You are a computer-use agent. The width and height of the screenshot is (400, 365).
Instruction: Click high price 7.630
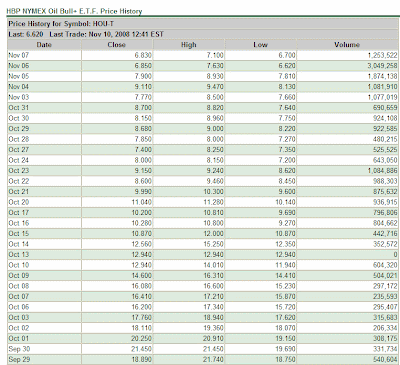(215, 66)
